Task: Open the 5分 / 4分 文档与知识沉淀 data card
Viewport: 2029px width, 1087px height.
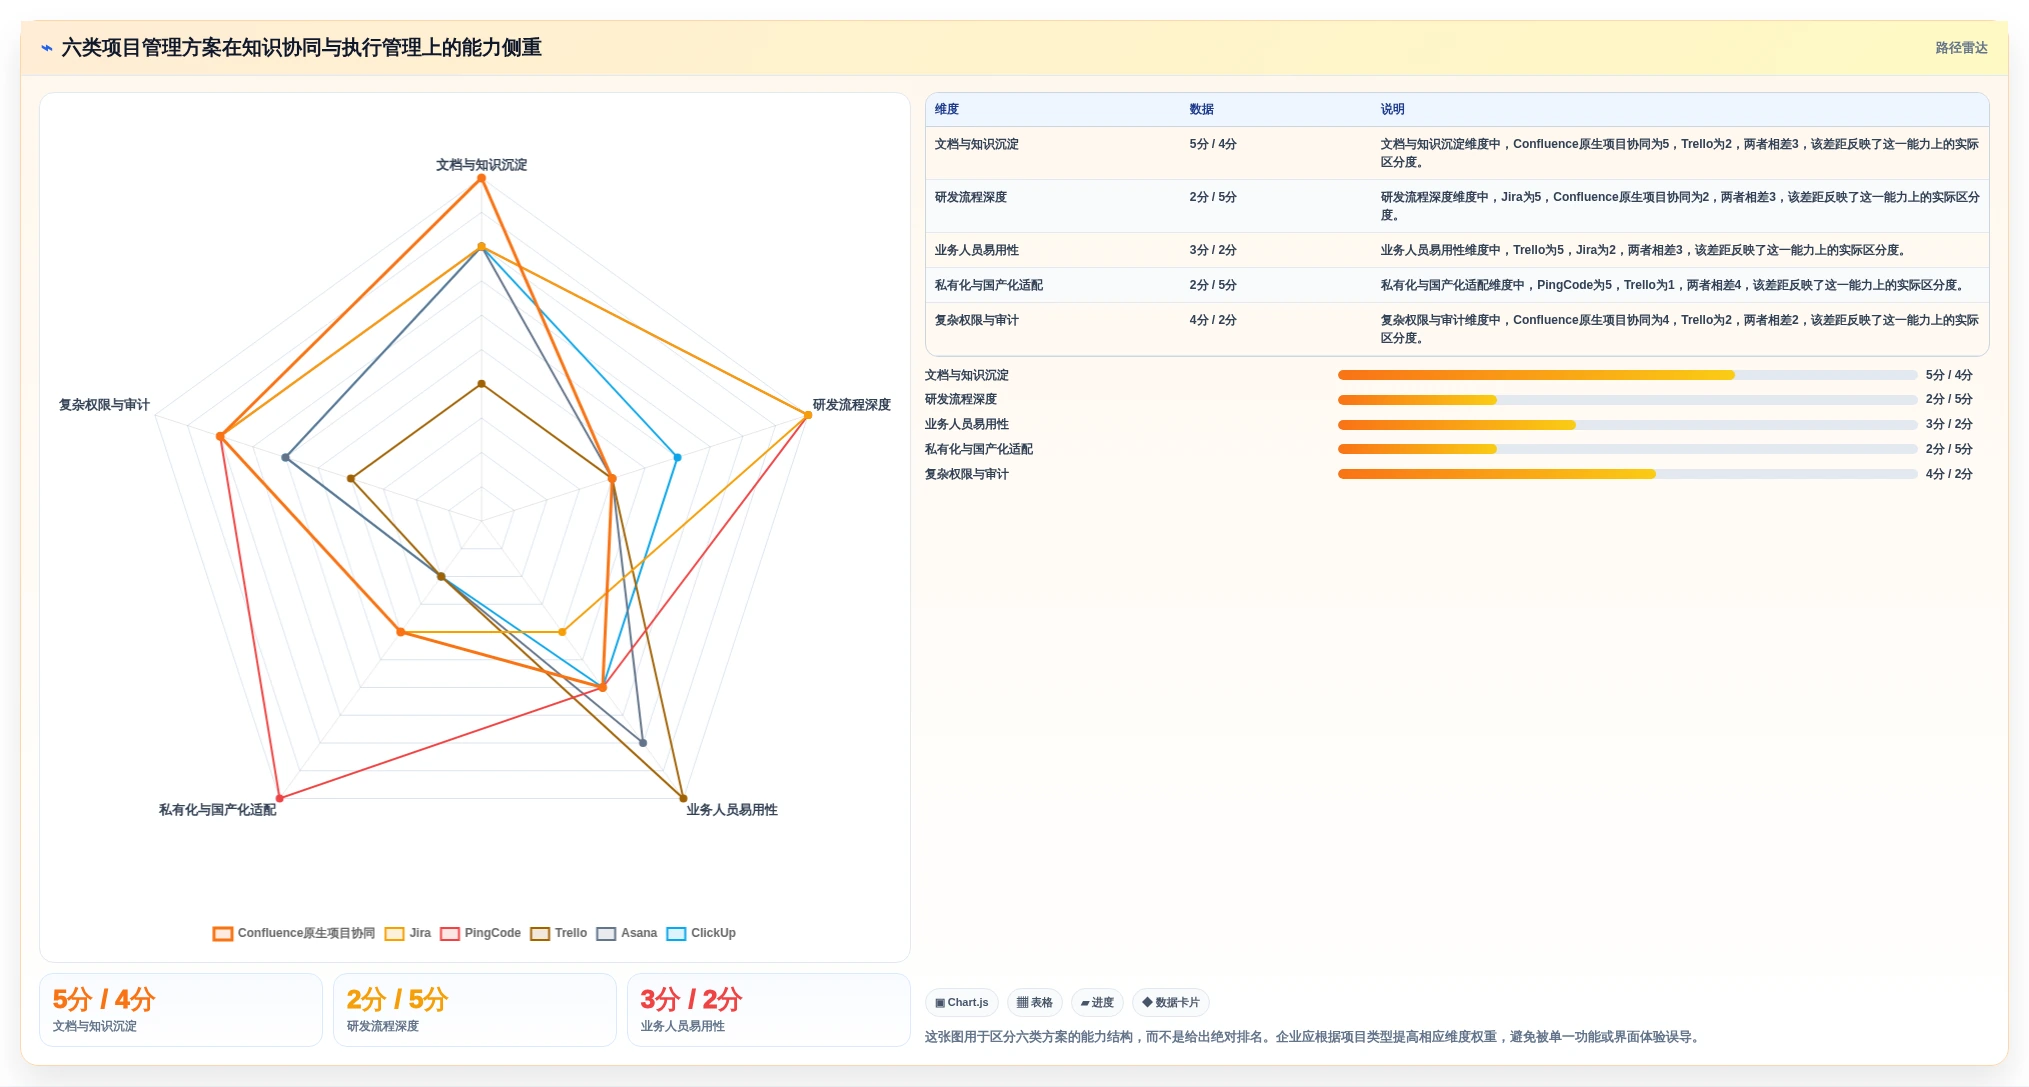Action: pos(181,1010)
